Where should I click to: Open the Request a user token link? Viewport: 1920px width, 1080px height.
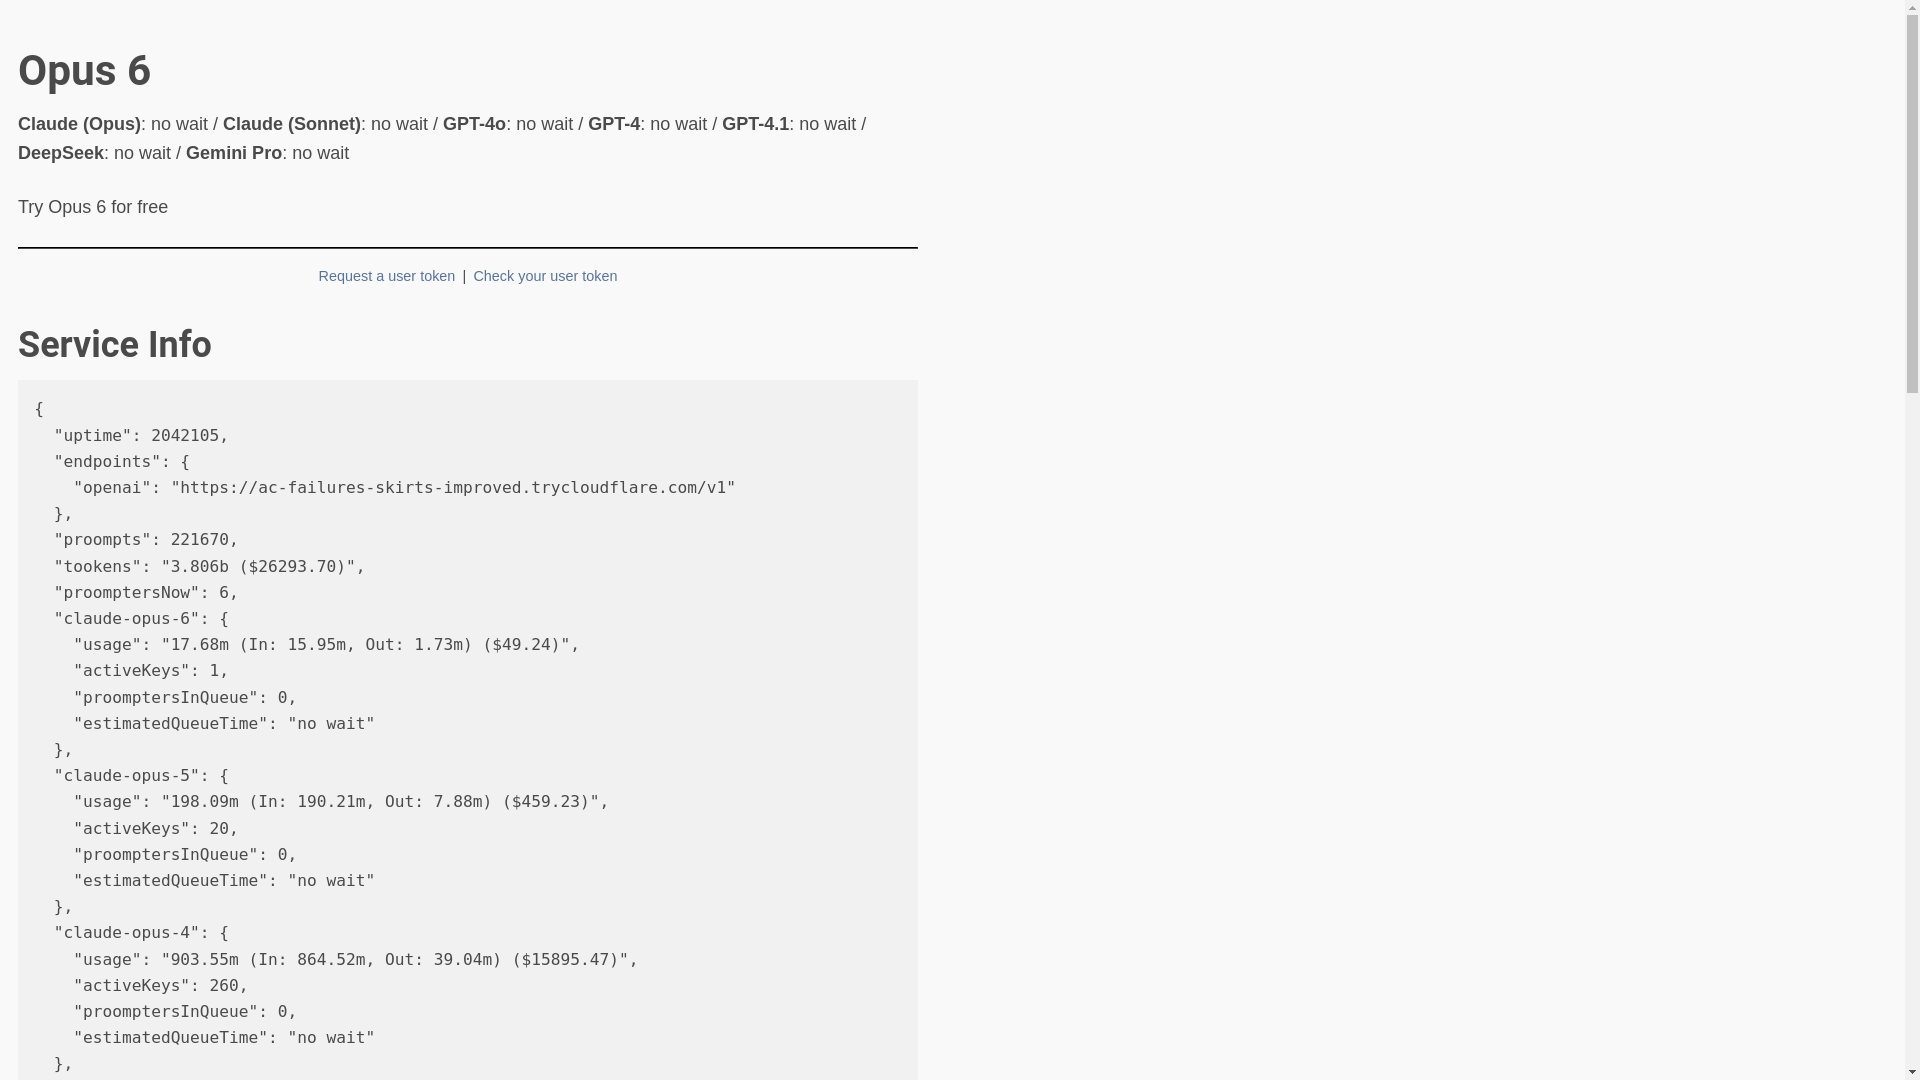tap(386, 276)
